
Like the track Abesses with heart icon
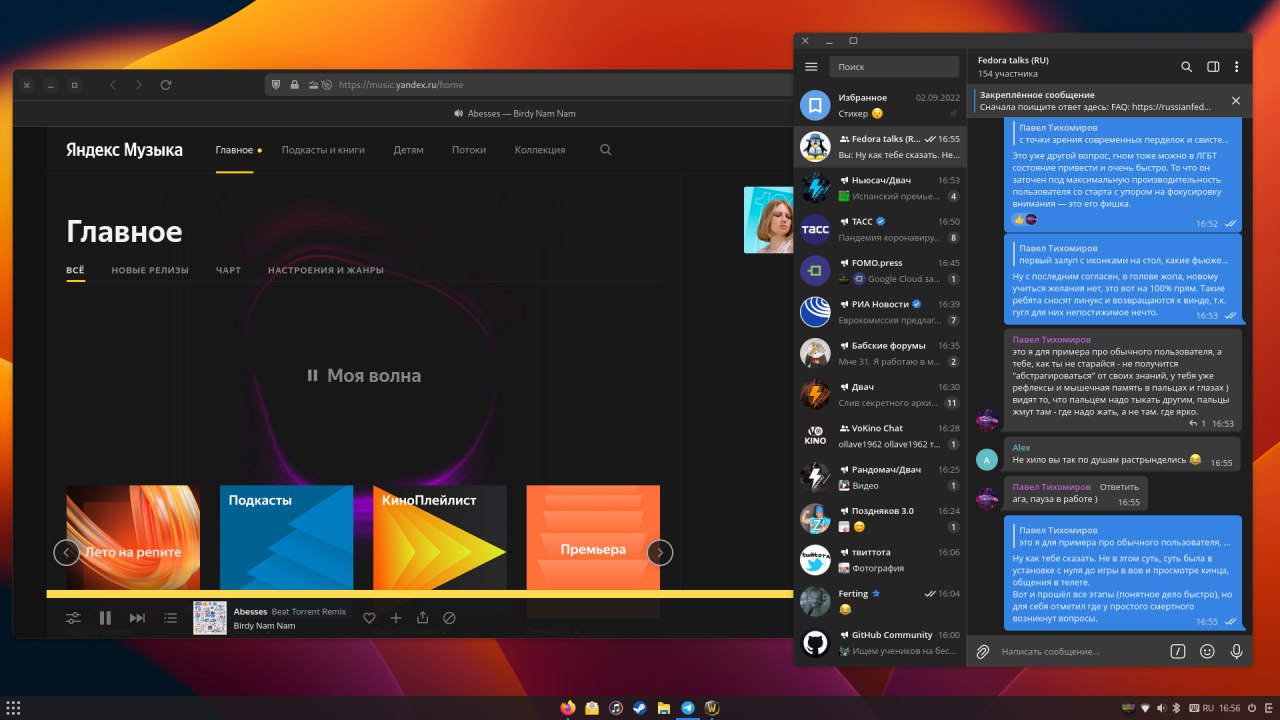(369, 618)
